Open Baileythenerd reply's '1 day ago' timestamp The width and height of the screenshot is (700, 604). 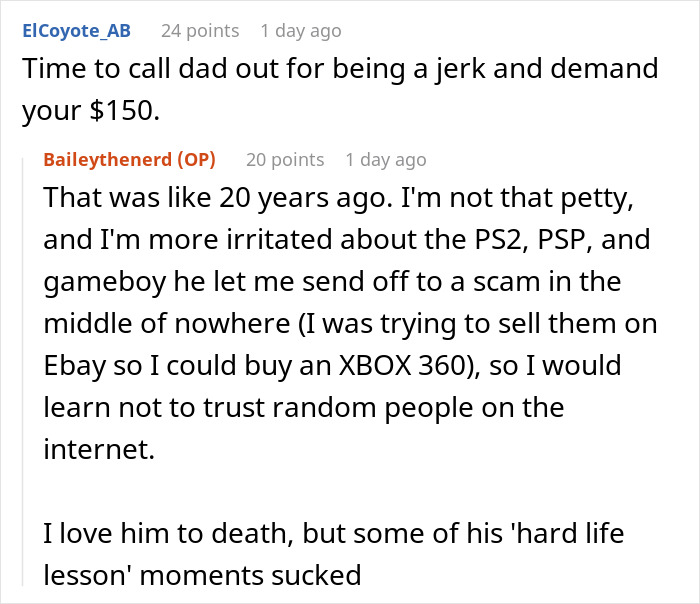[385, 159]
